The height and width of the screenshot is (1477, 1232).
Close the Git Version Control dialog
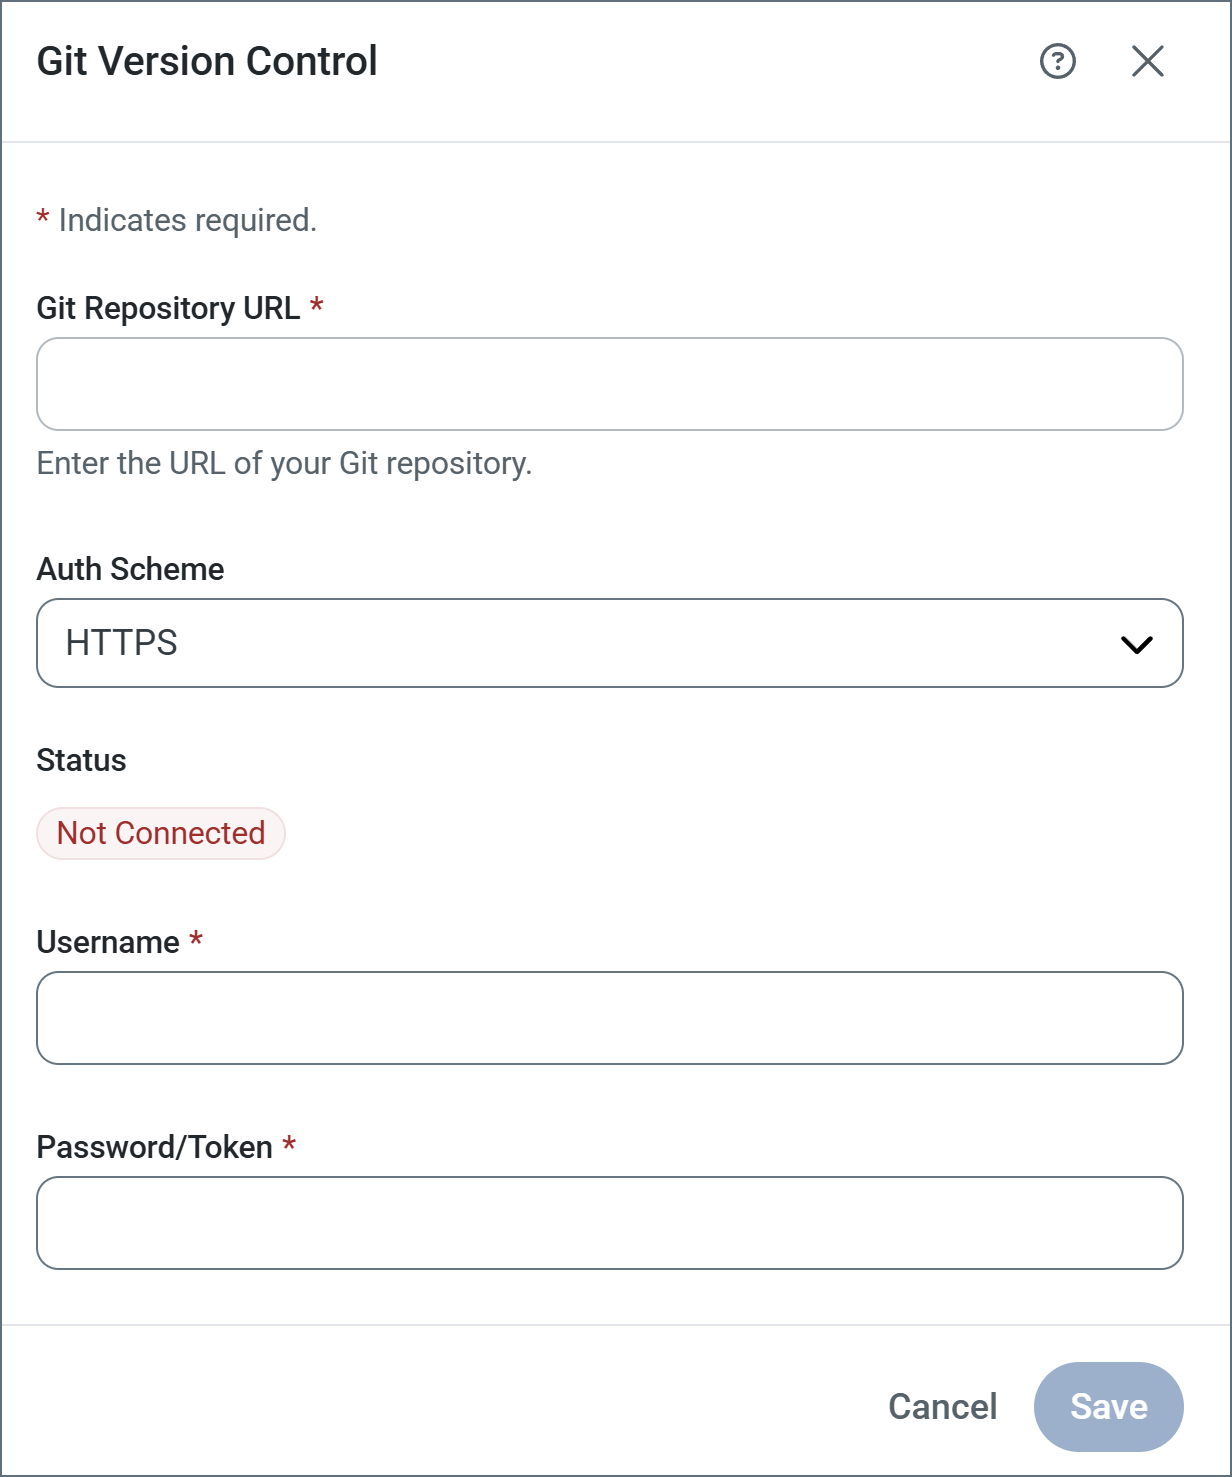coord(1147,61)
